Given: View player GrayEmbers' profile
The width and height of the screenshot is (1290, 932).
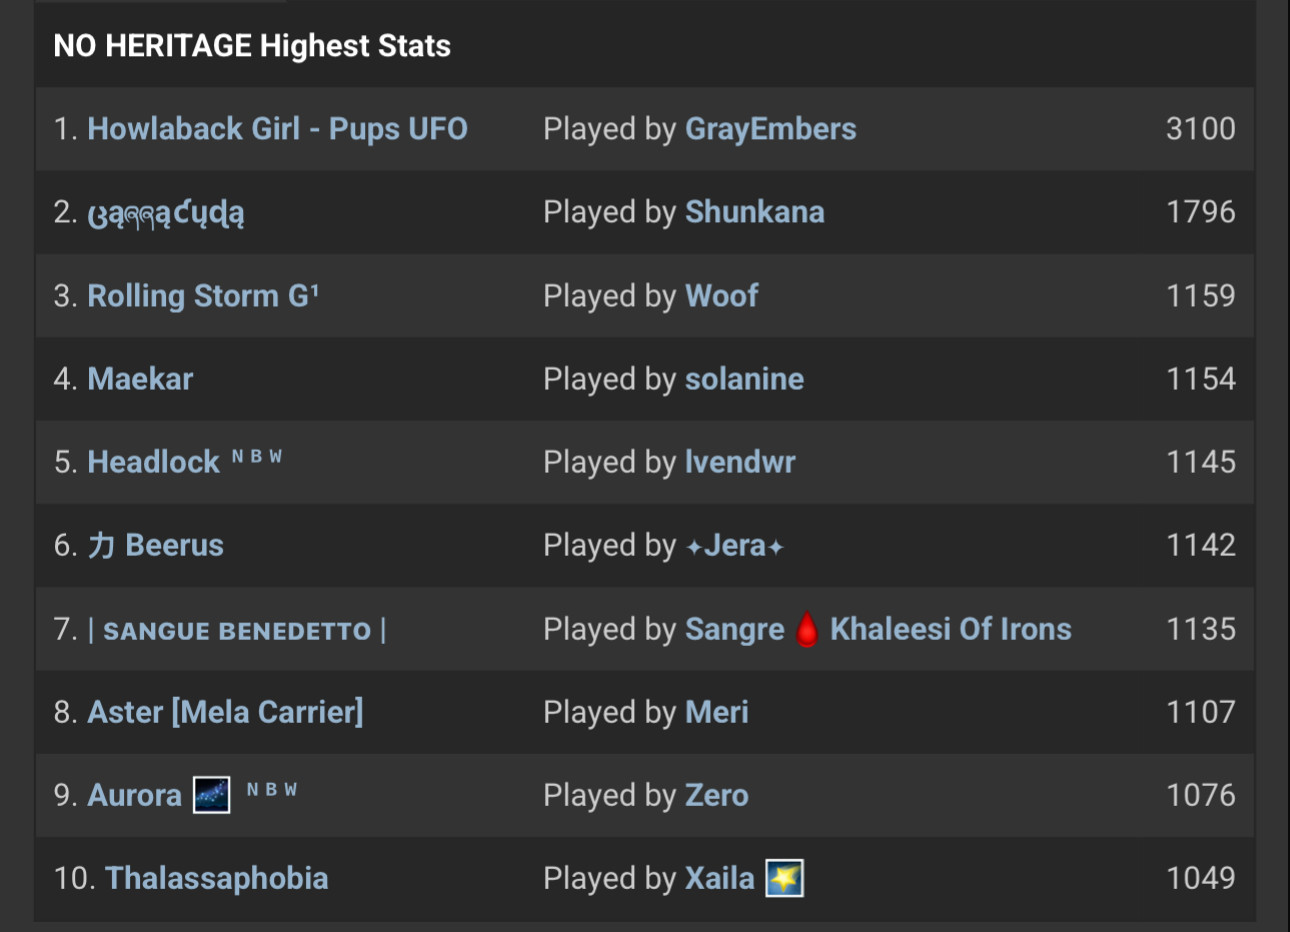Looking at the screenshot, I should 771,129.
